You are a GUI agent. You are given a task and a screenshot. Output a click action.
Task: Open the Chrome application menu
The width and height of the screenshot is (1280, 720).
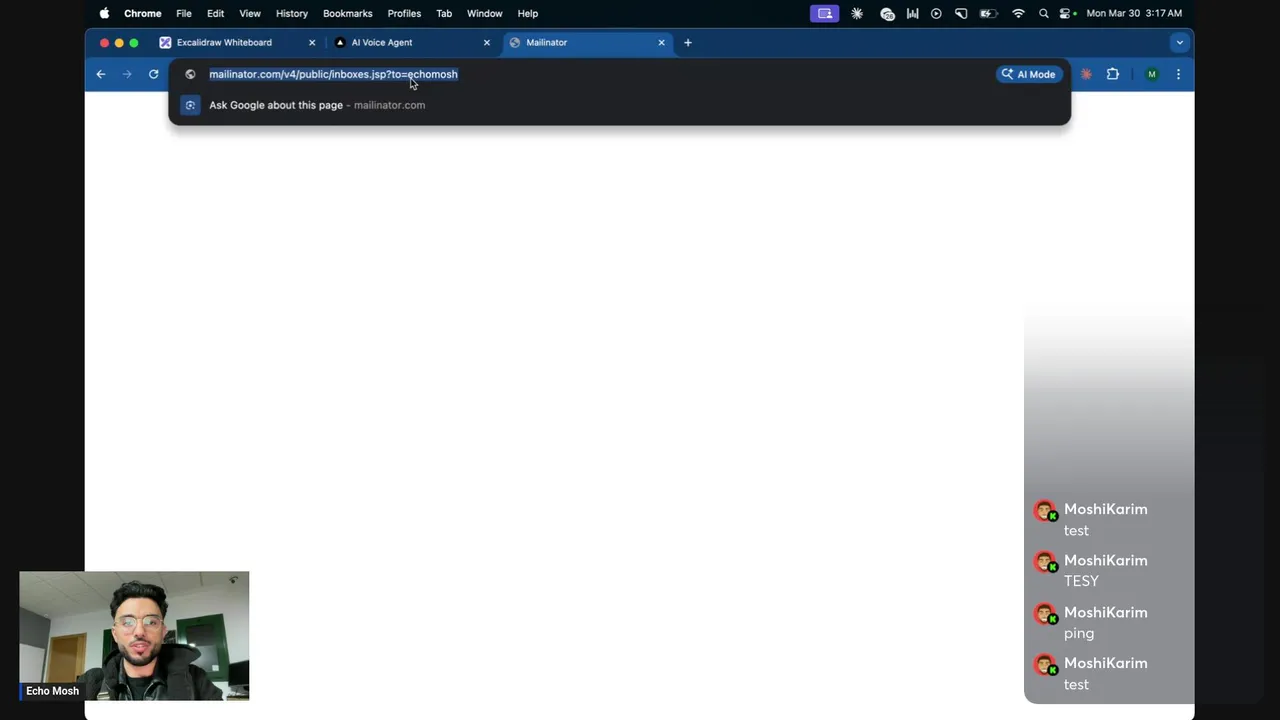142,13
